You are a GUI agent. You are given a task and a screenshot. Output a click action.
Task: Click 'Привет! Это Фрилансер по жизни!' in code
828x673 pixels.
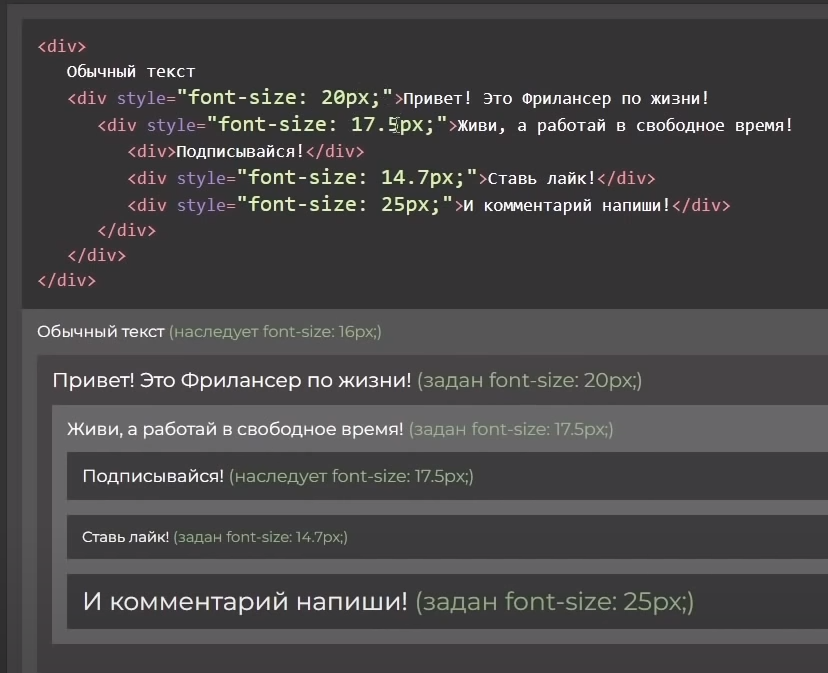(556, 99)
